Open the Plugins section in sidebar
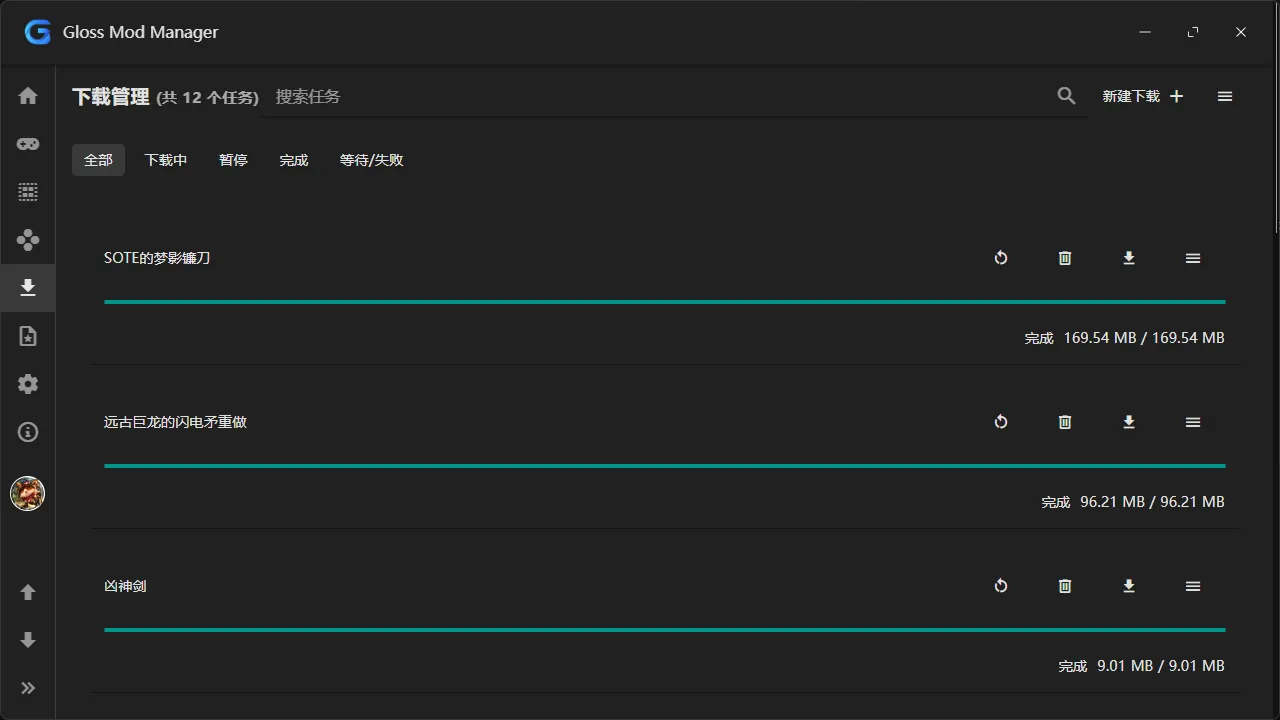The width and height of the screenshot is (1280, 720). pyautogui.click(x=27, y=239)
